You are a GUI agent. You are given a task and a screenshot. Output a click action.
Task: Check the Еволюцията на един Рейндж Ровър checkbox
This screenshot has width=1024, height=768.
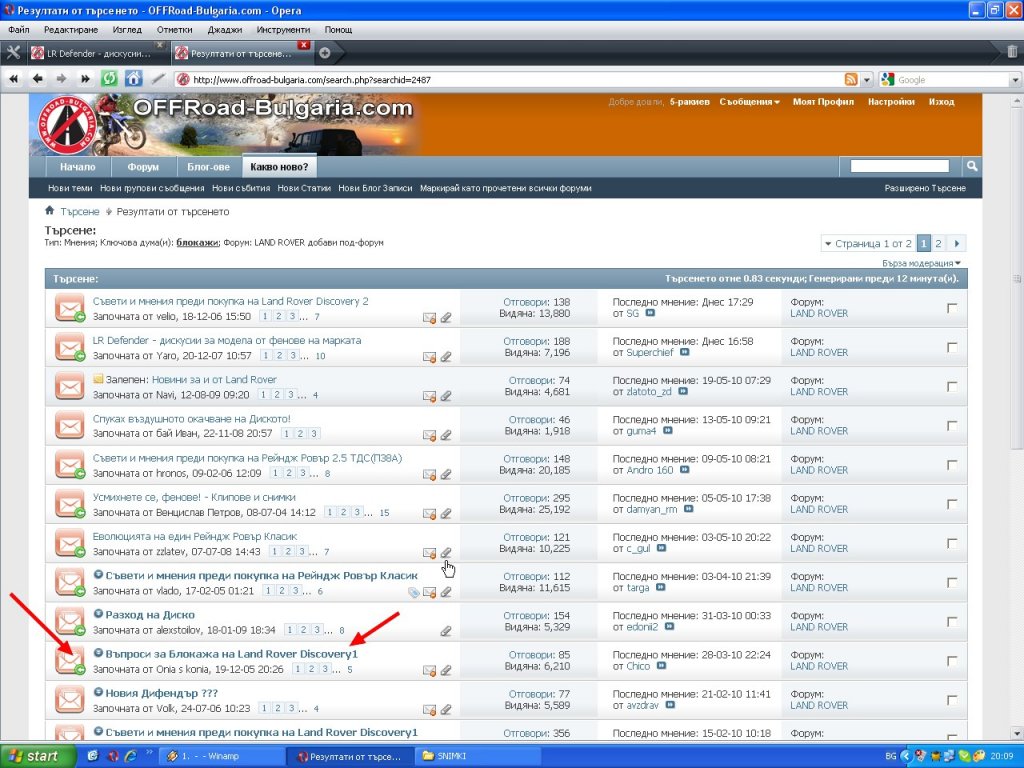point(952,543)
